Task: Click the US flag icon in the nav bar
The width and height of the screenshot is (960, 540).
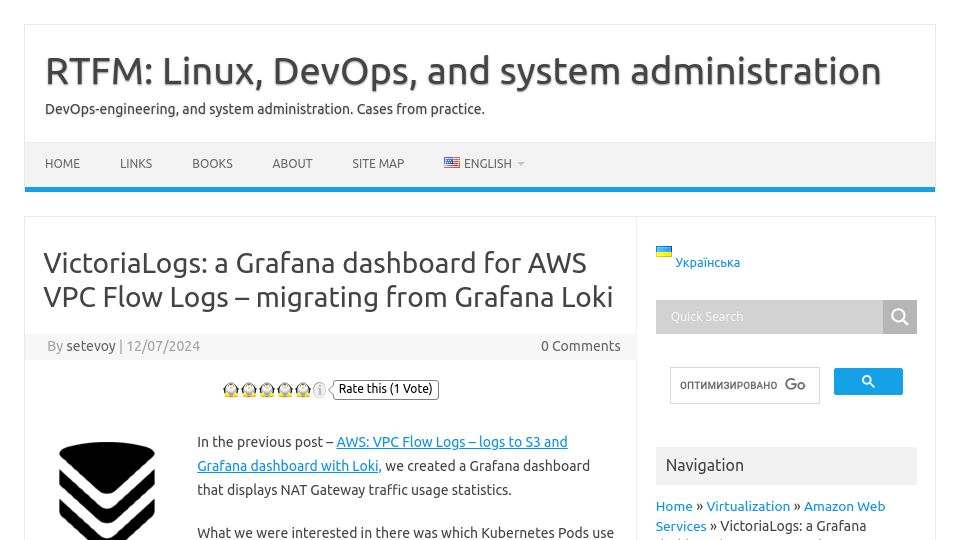Action: click(x=452, y=162)
